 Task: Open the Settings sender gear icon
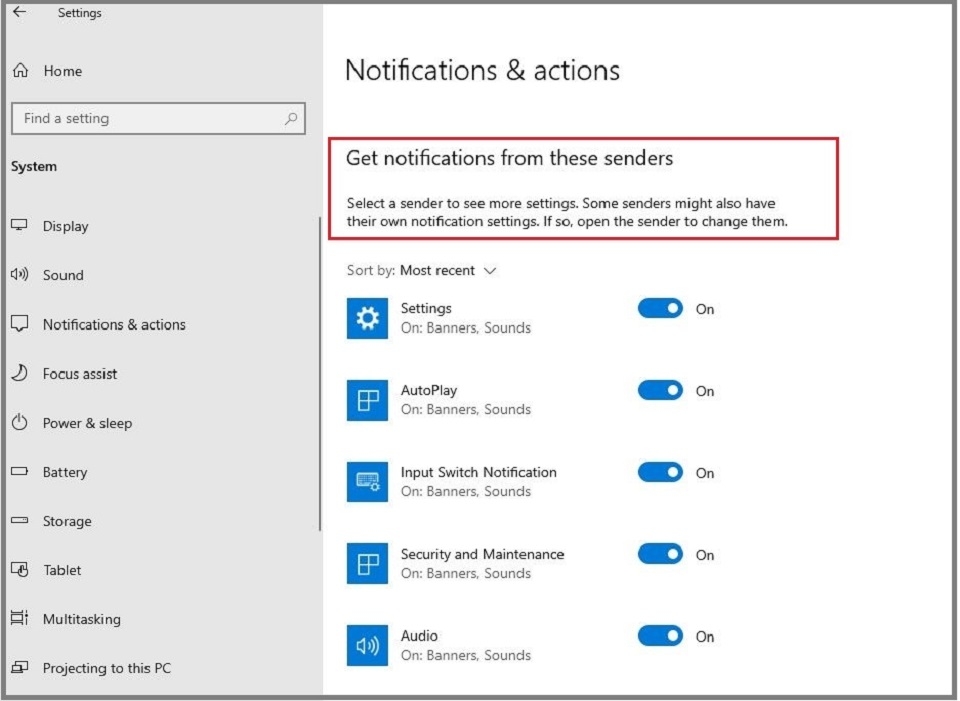click(x=367, y=318)
